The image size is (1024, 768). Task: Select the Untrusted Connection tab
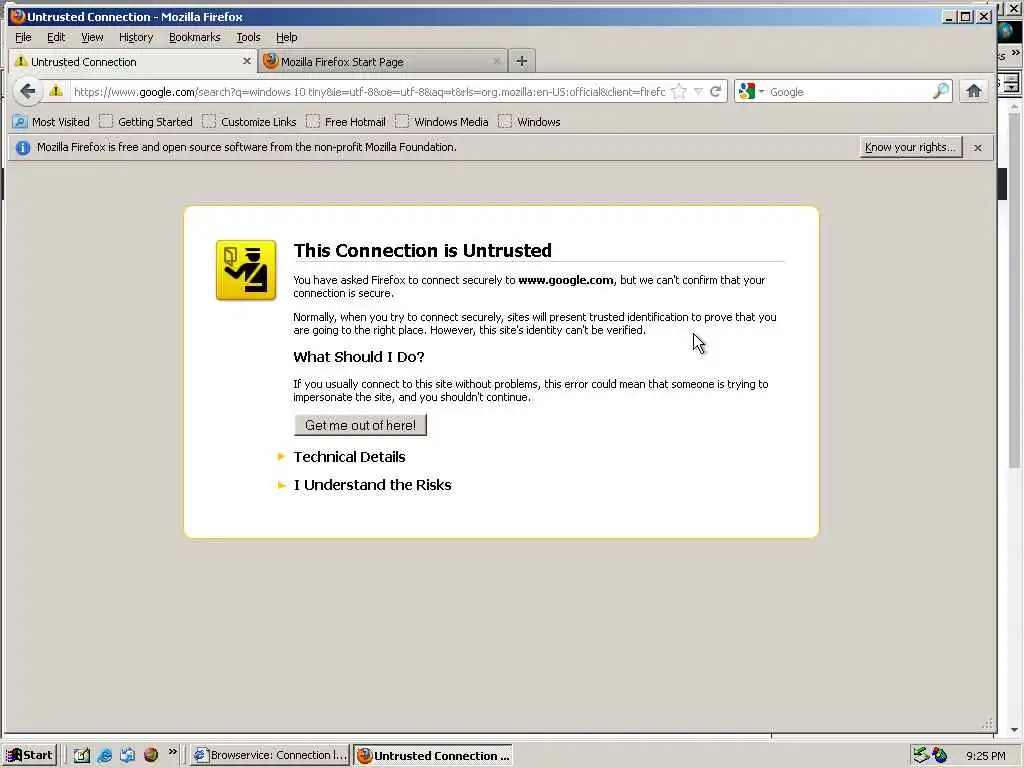click(x=133, y=61)
